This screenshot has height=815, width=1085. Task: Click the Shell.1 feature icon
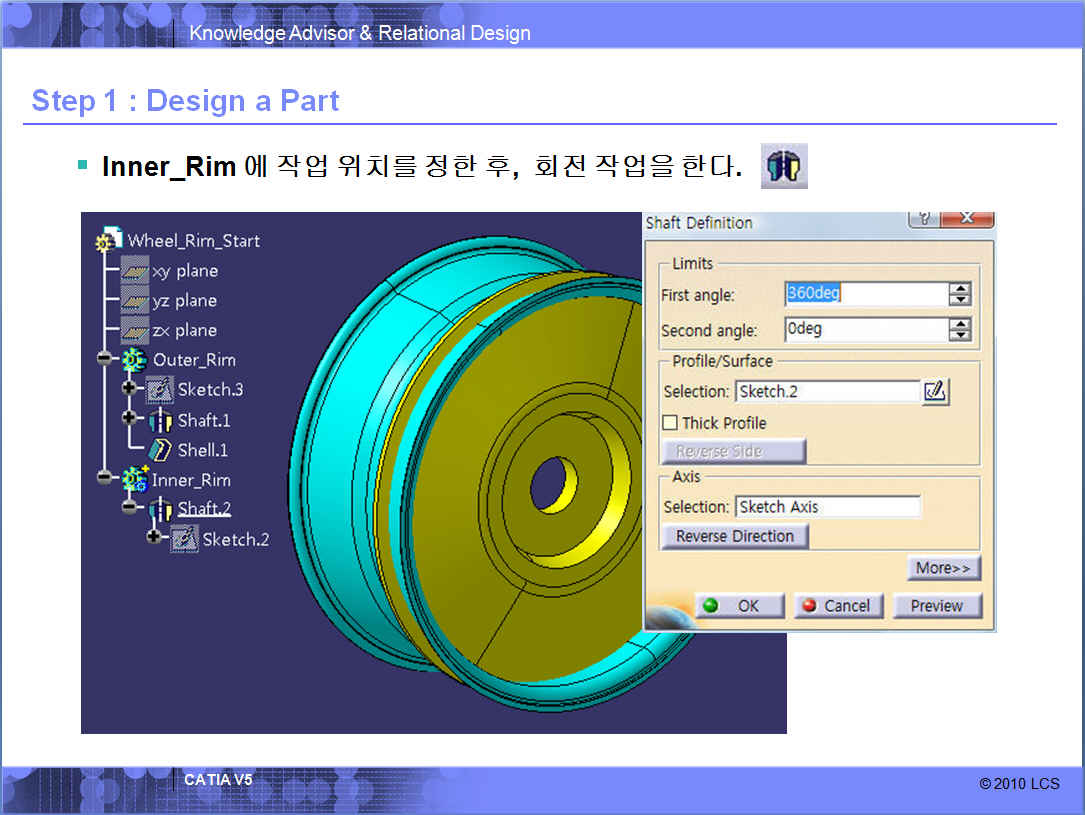pos(160,450)
